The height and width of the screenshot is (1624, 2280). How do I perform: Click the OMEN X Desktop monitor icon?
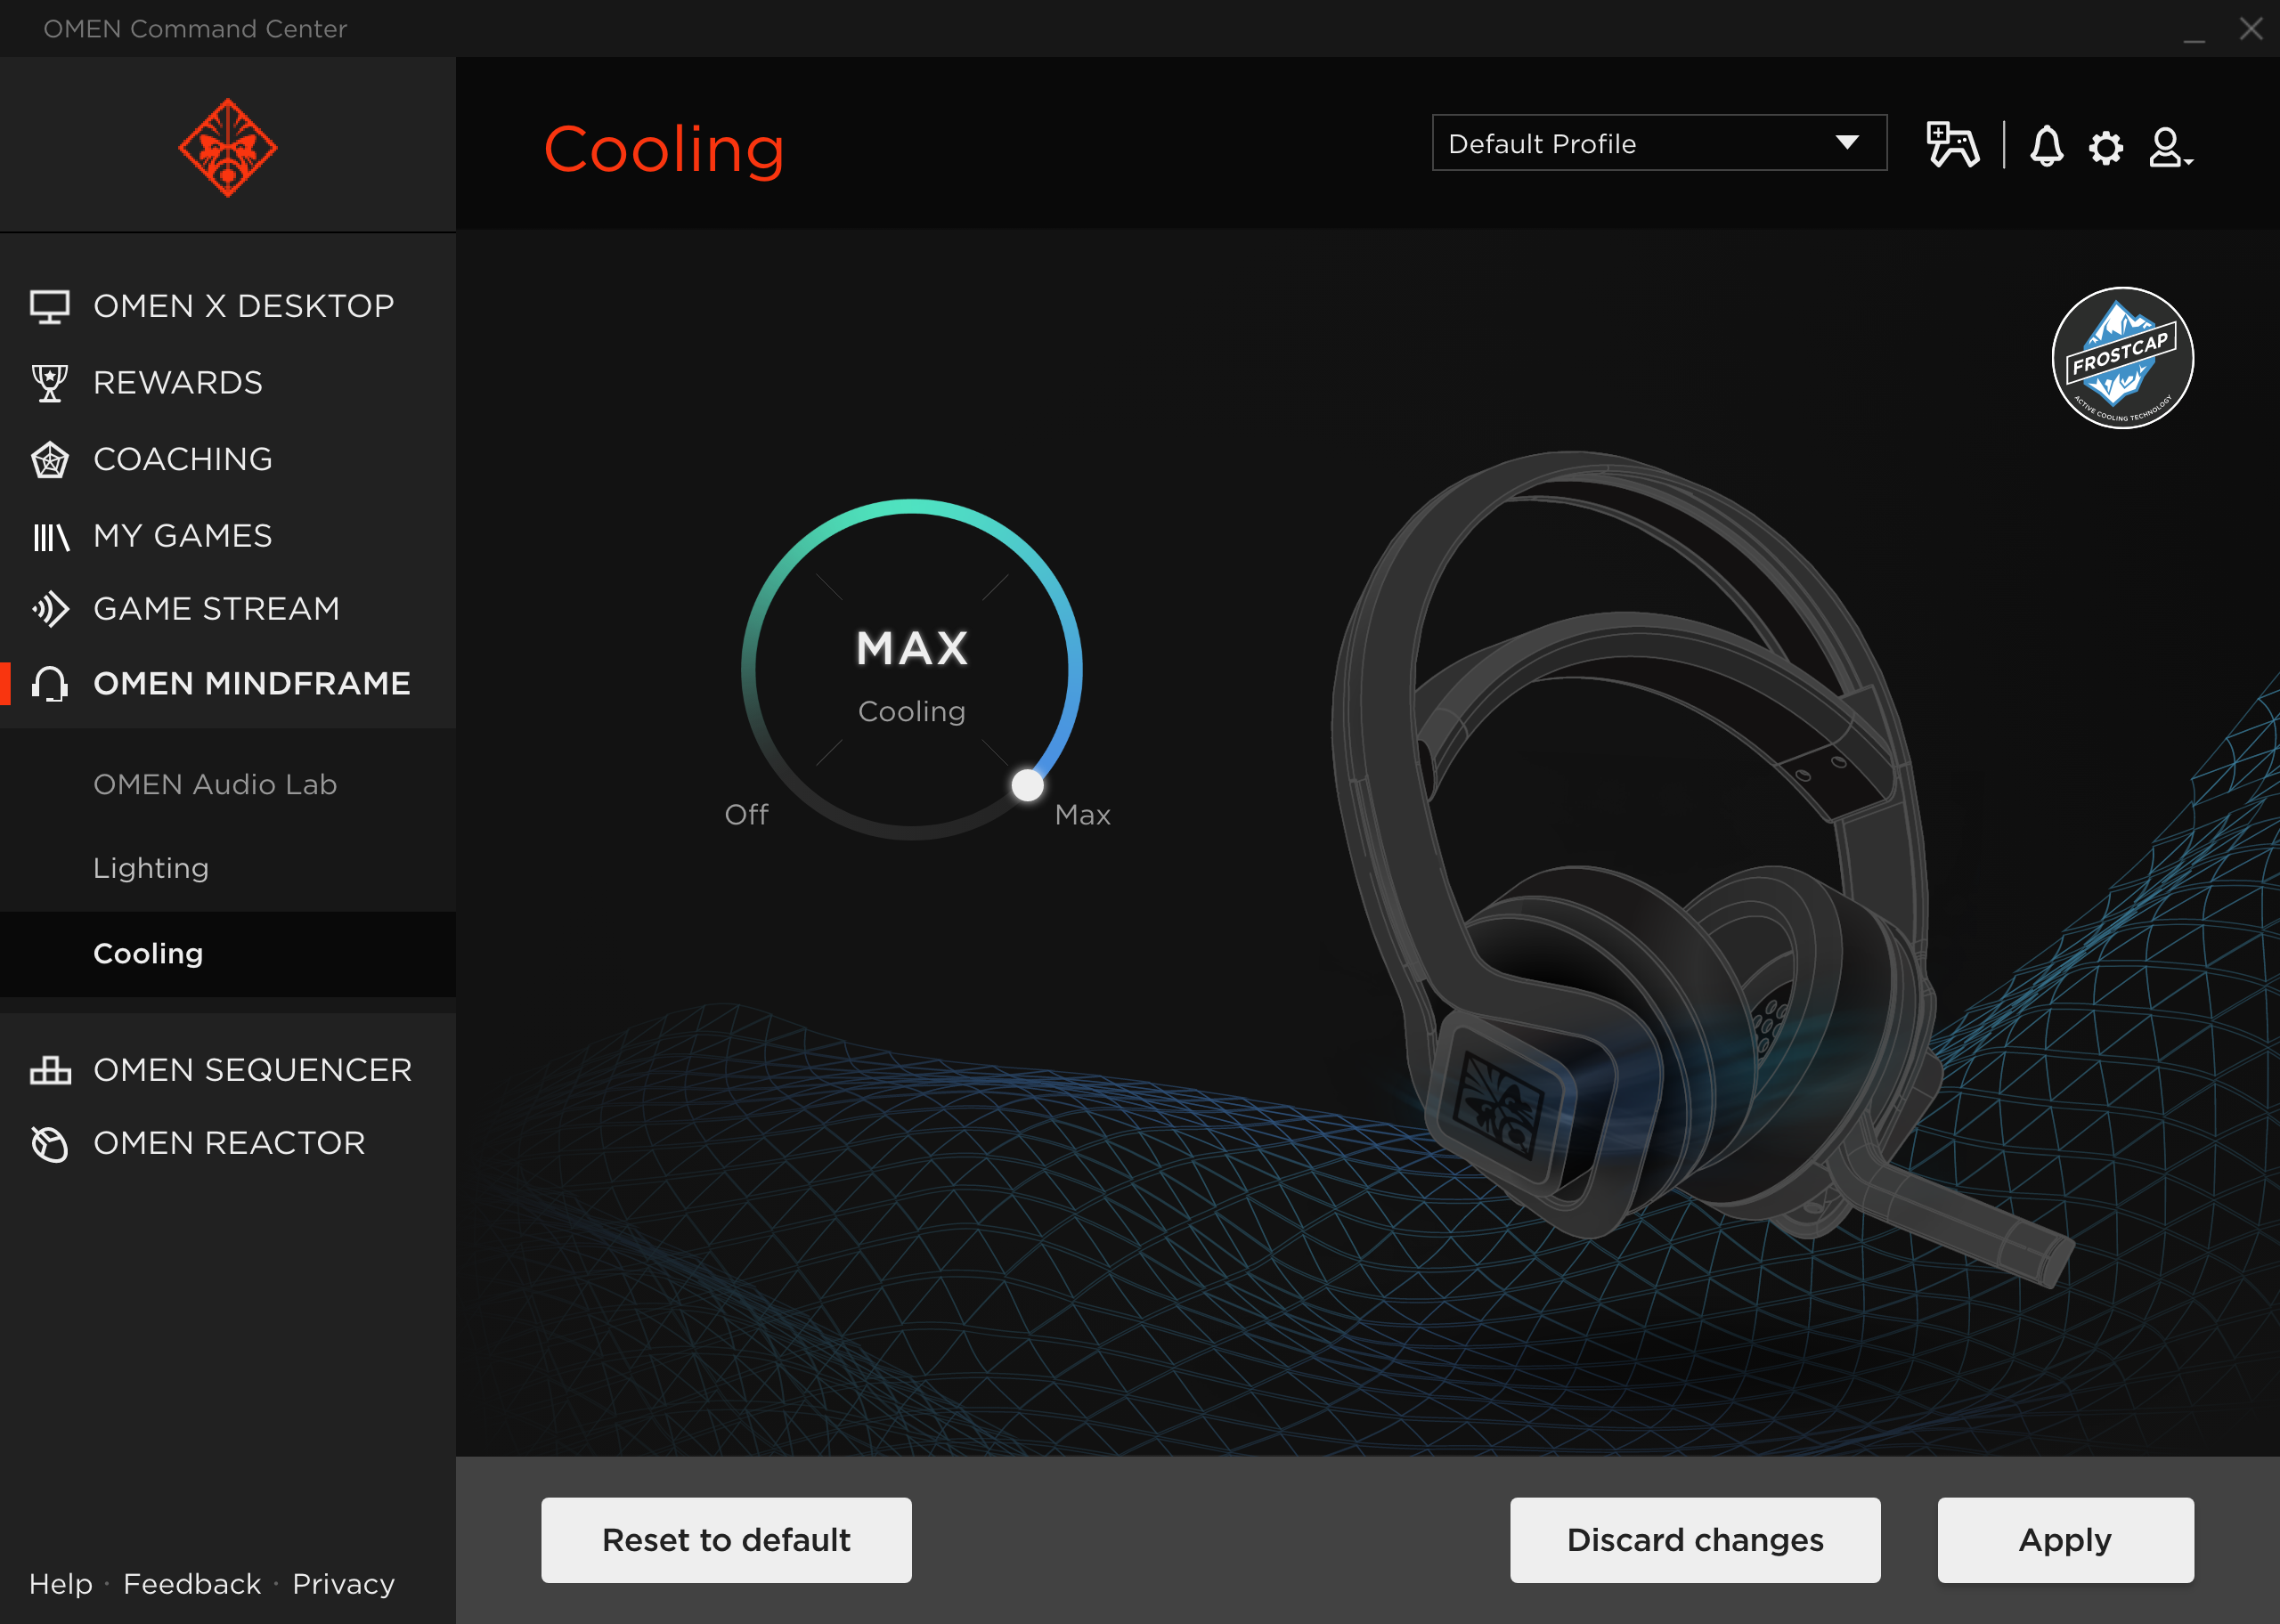(50, 307)
